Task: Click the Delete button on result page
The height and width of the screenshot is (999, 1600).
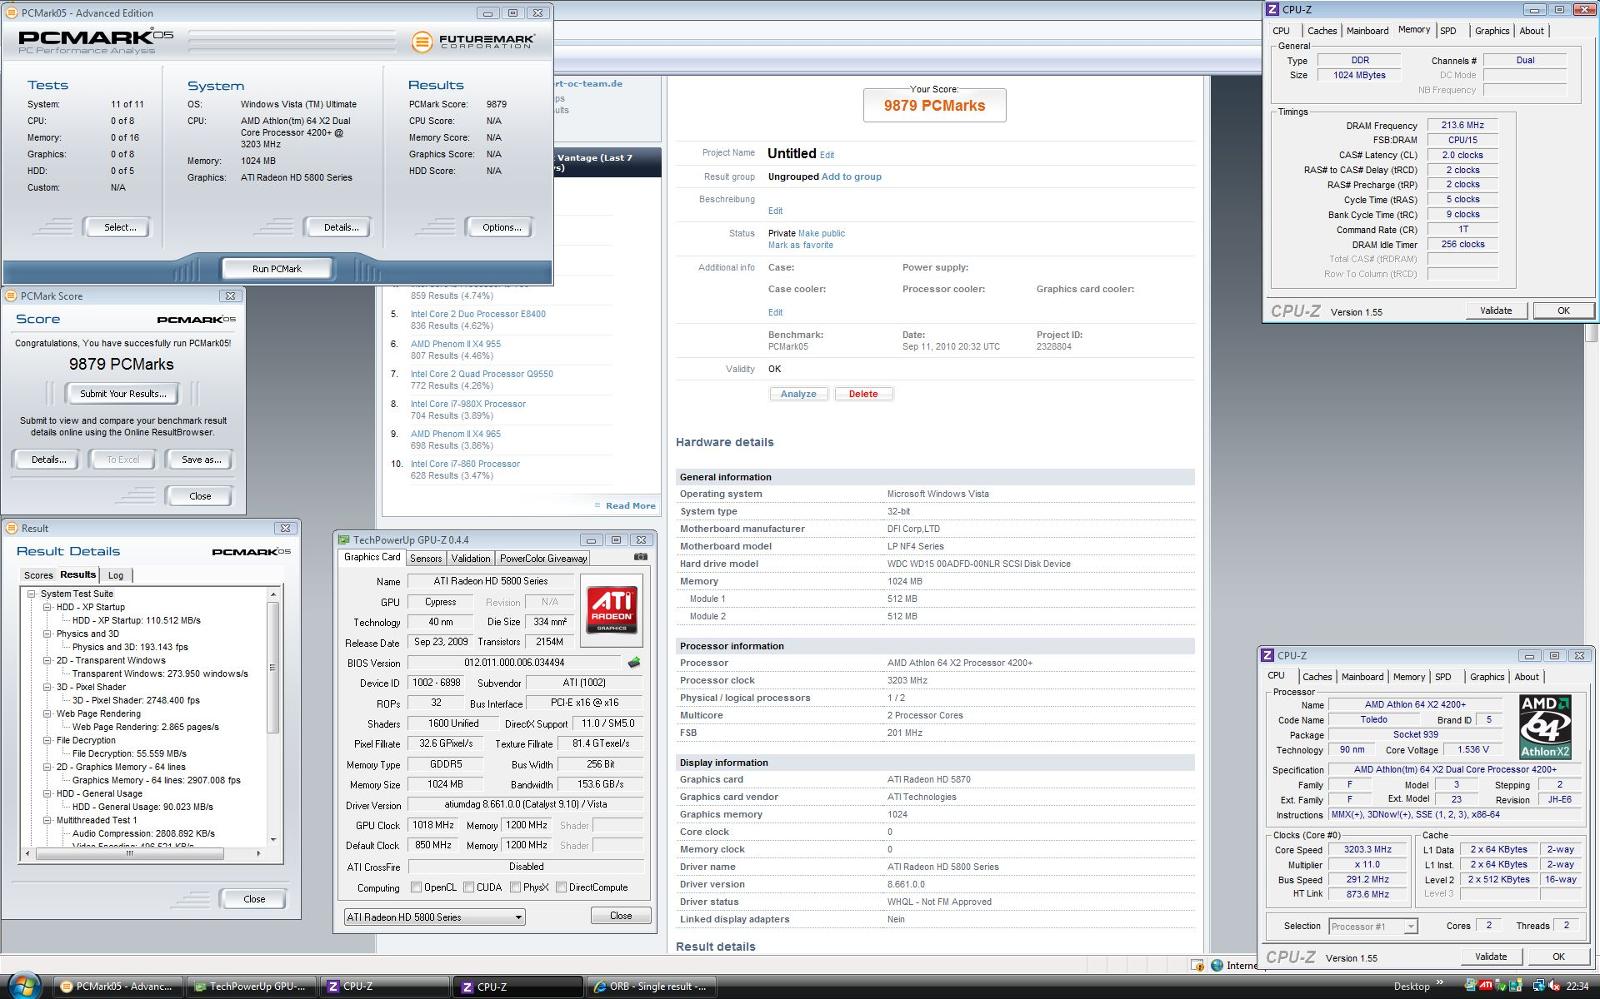Action: tap(863, 394)
